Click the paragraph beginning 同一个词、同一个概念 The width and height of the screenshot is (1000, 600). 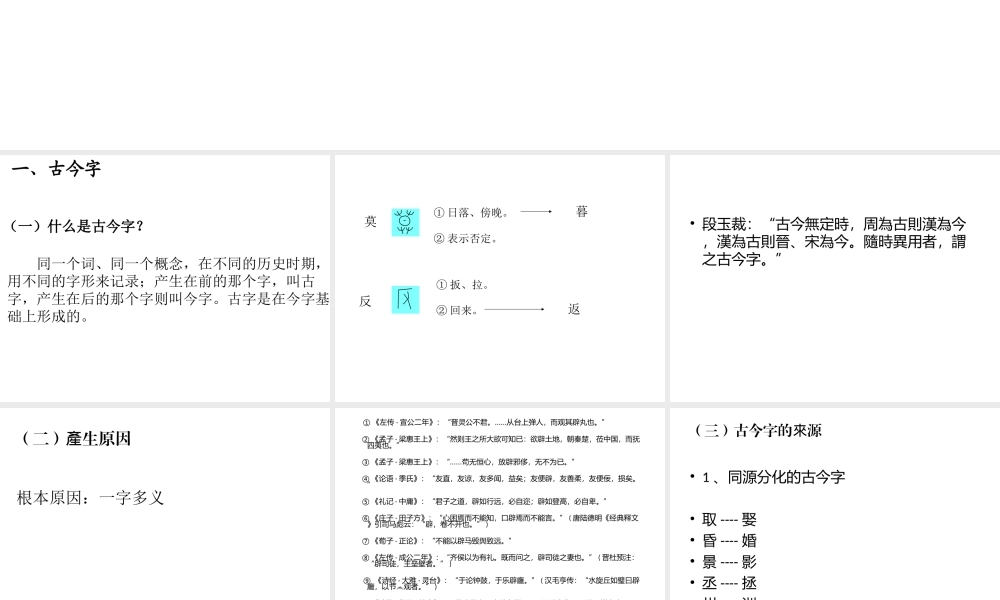click(168, 290)
